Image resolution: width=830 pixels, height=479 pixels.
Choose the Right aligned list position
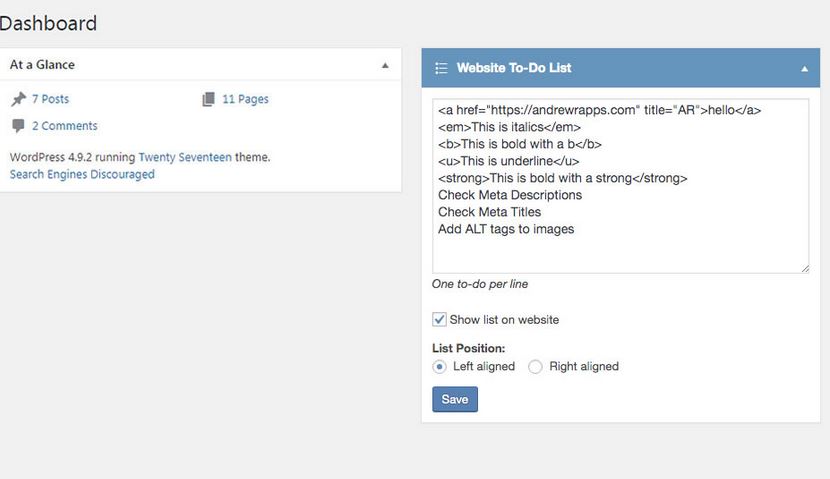[535, 366]
